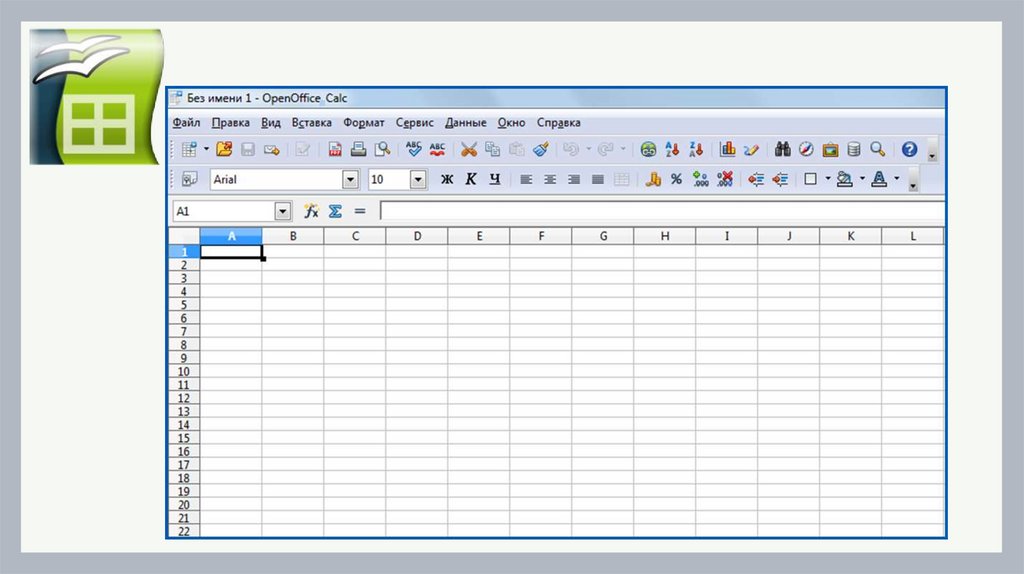Open the Page Preview icon

pyautogui.click(x=382, y=150)
